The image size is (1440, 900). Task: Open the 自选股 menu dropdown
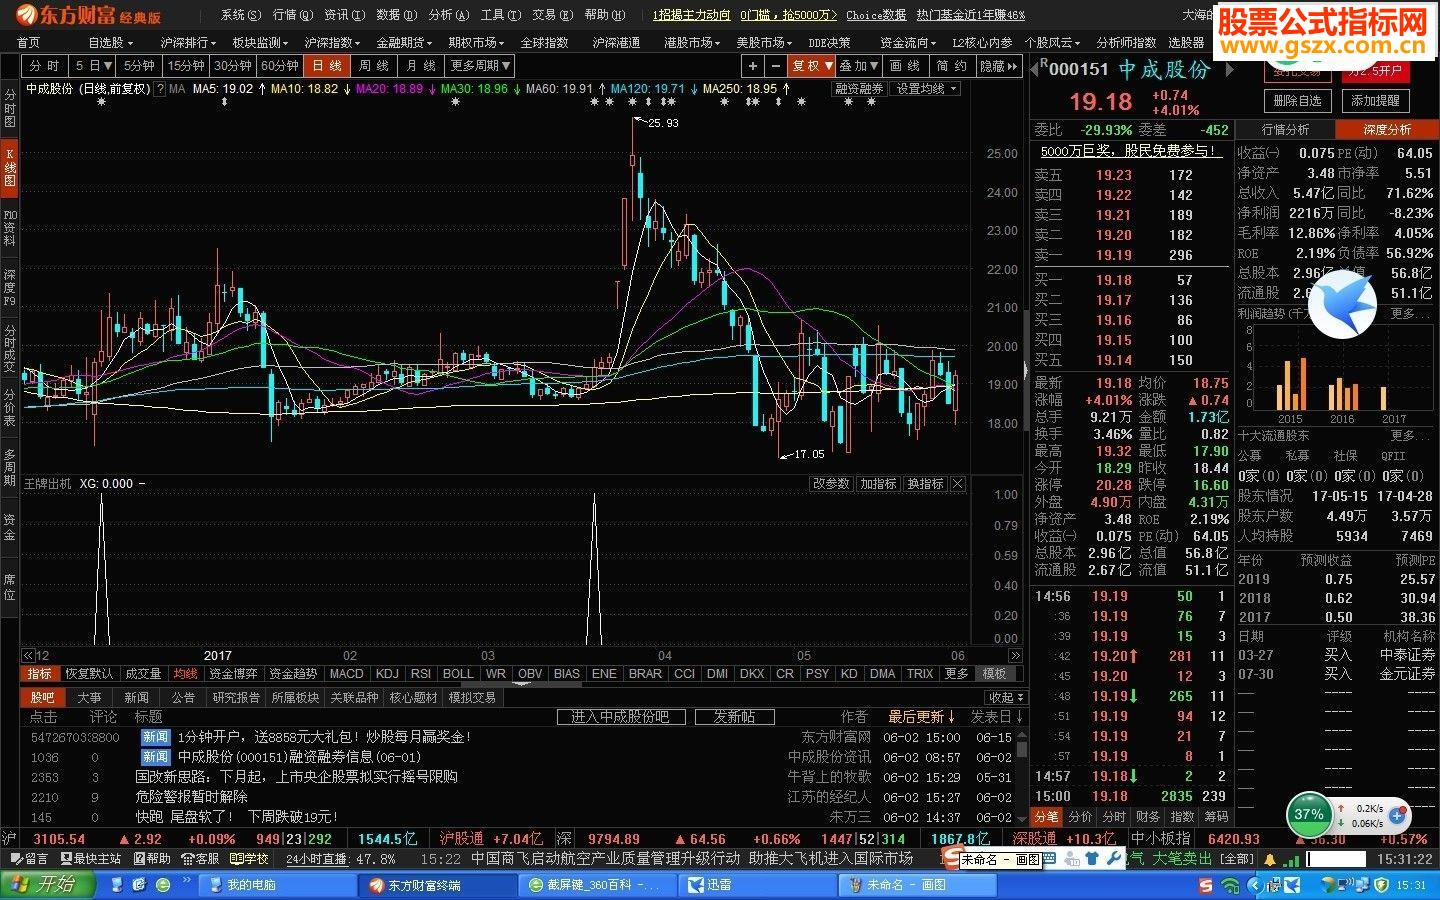pyautogui.click(x=110, y=43)
